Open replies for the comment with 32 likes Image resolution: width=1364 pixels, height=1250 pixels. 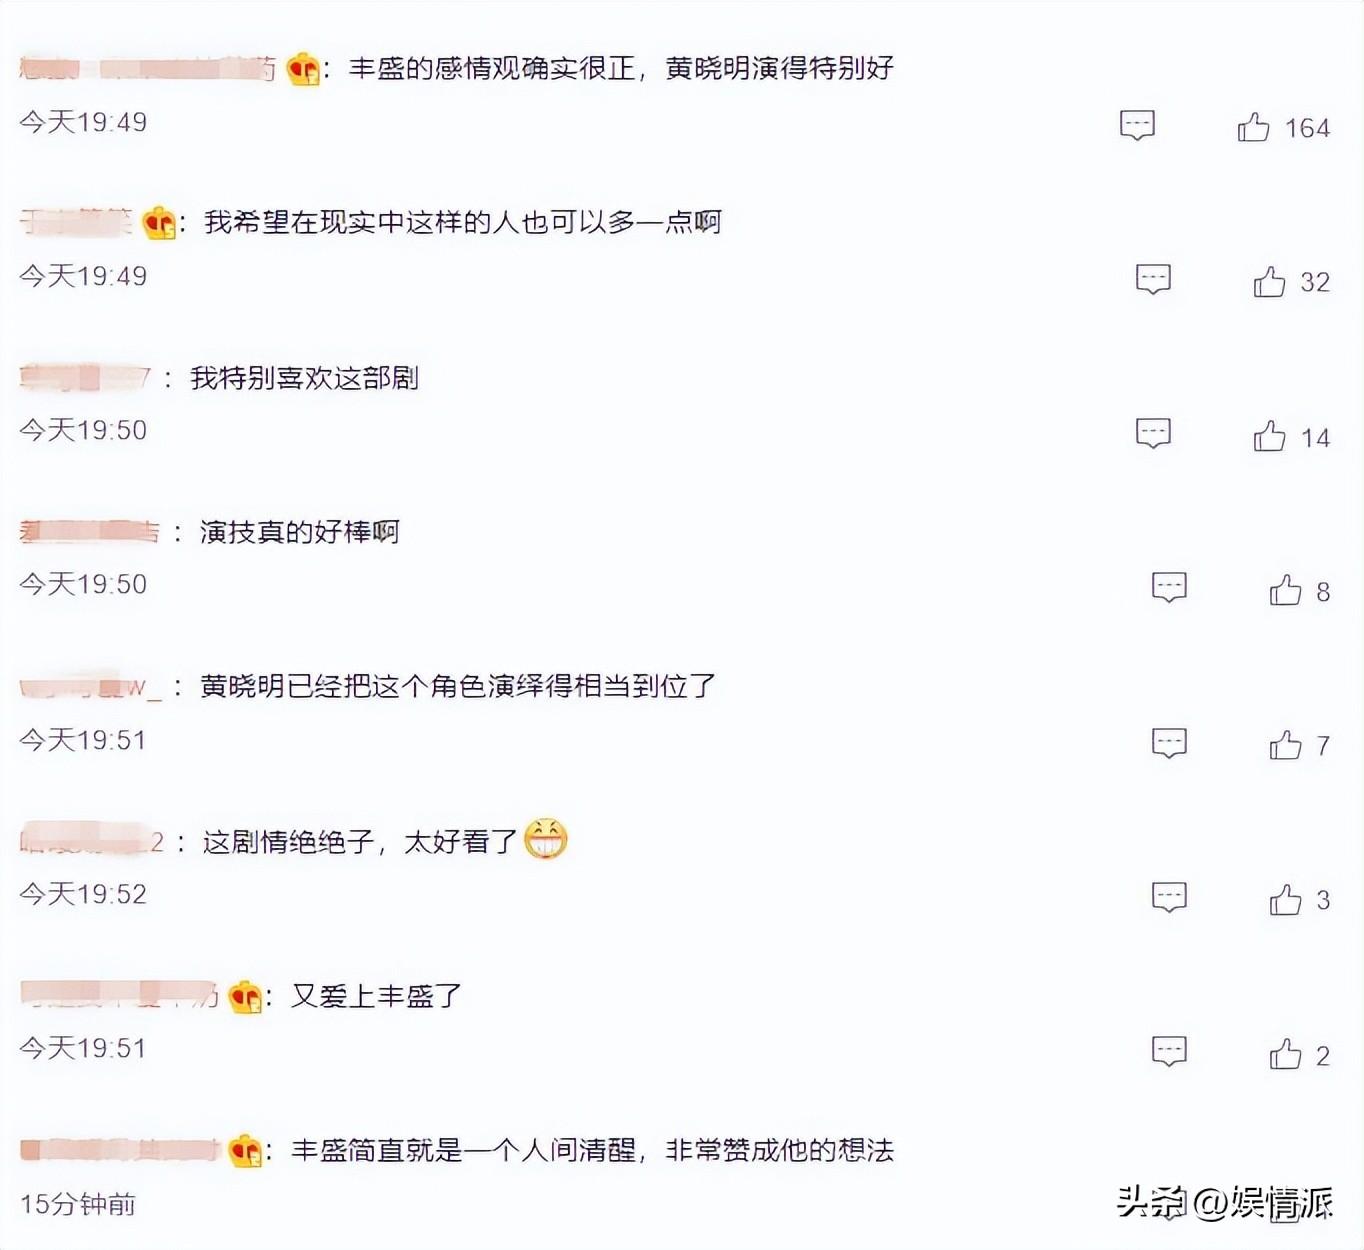[1153, 279]
